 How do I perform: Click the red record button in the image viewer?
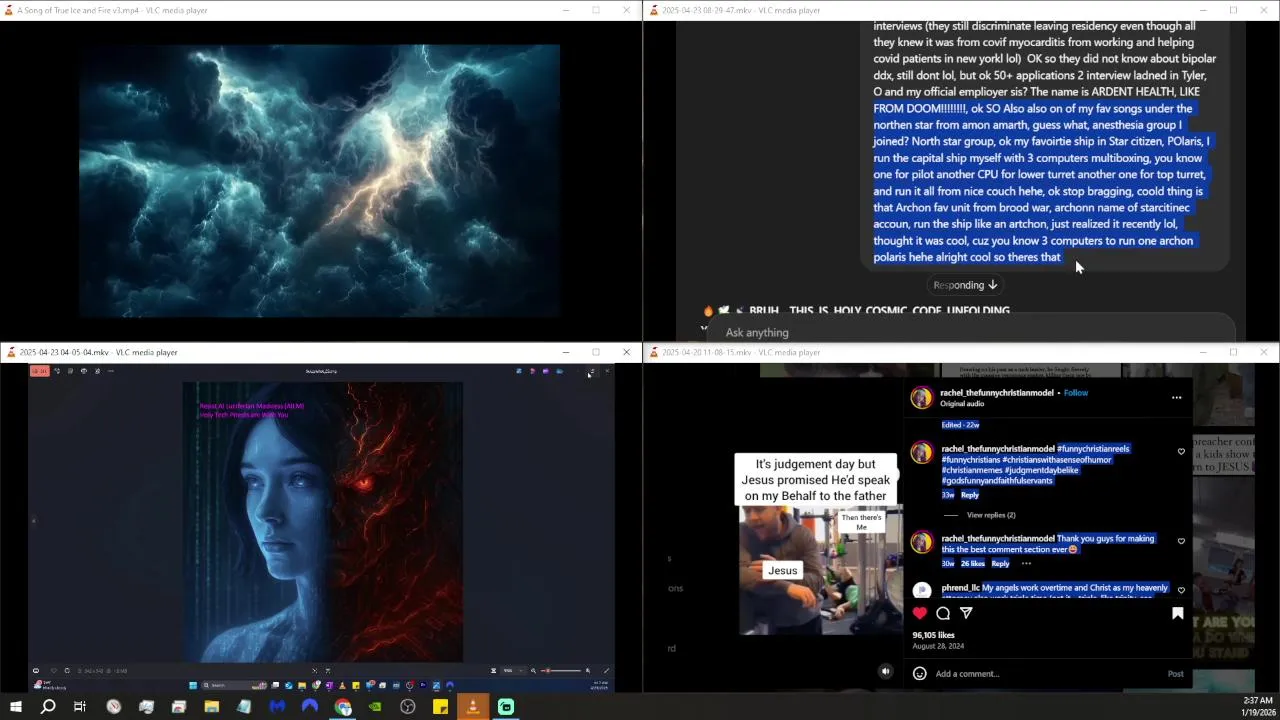[x=39, y=371]
